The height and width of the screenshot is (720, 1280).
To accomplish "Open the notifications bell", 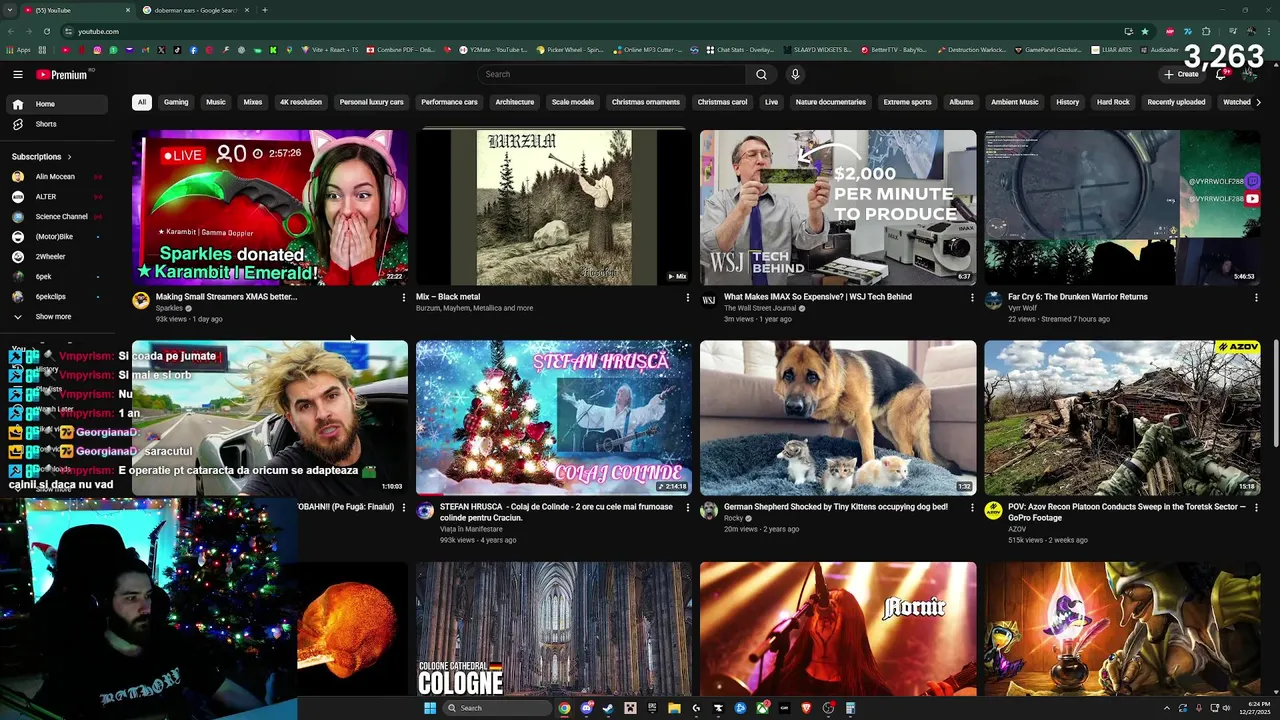I will (1221, 74).
